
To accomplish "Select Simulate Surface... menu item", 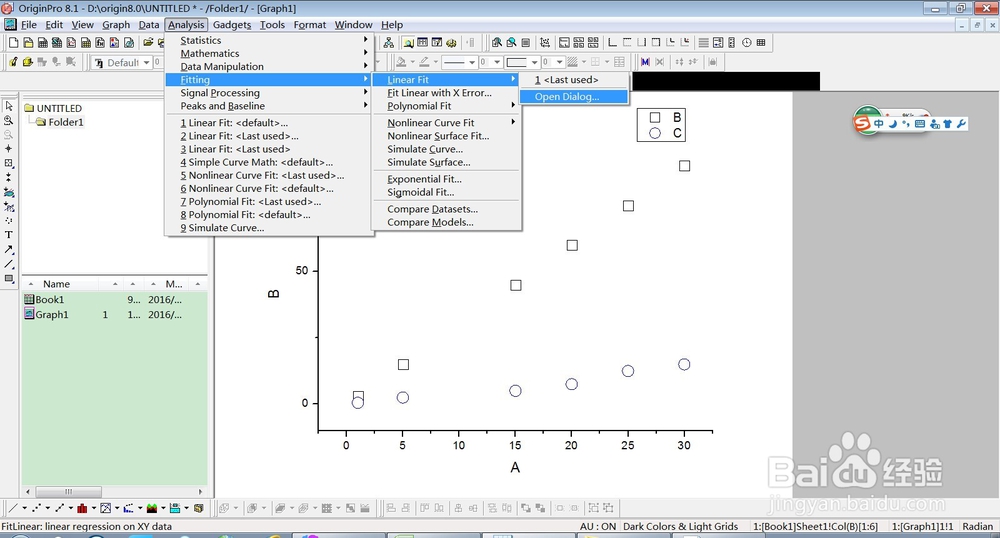I will click(x=446, y=162).
